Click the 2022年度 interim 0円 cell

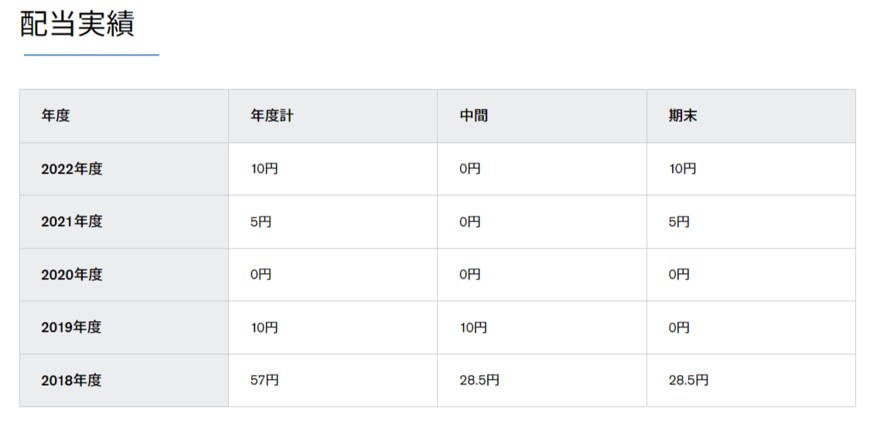pyautogui.click(x=470, y=169)
